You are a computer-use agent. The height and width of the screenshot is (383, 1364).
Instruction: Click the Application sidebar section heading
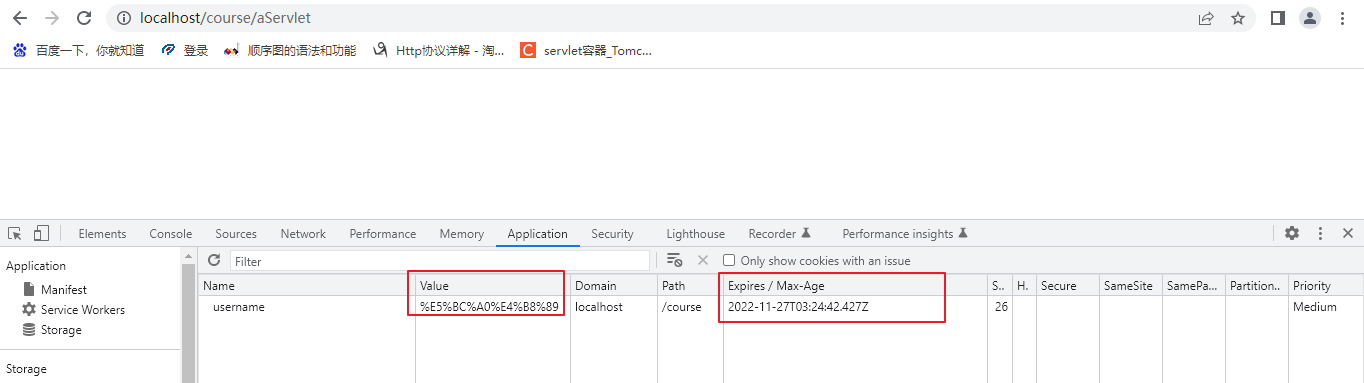pyautogui.click(x=36, y=266)
